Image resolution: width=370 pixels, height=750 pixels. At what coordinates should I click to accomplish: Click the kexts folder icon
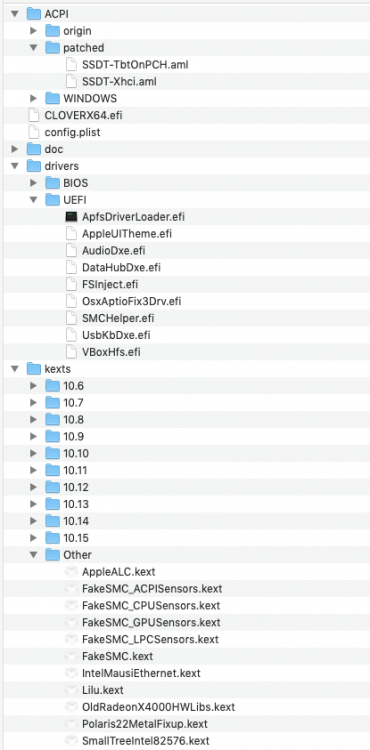(x=33, y=369)
